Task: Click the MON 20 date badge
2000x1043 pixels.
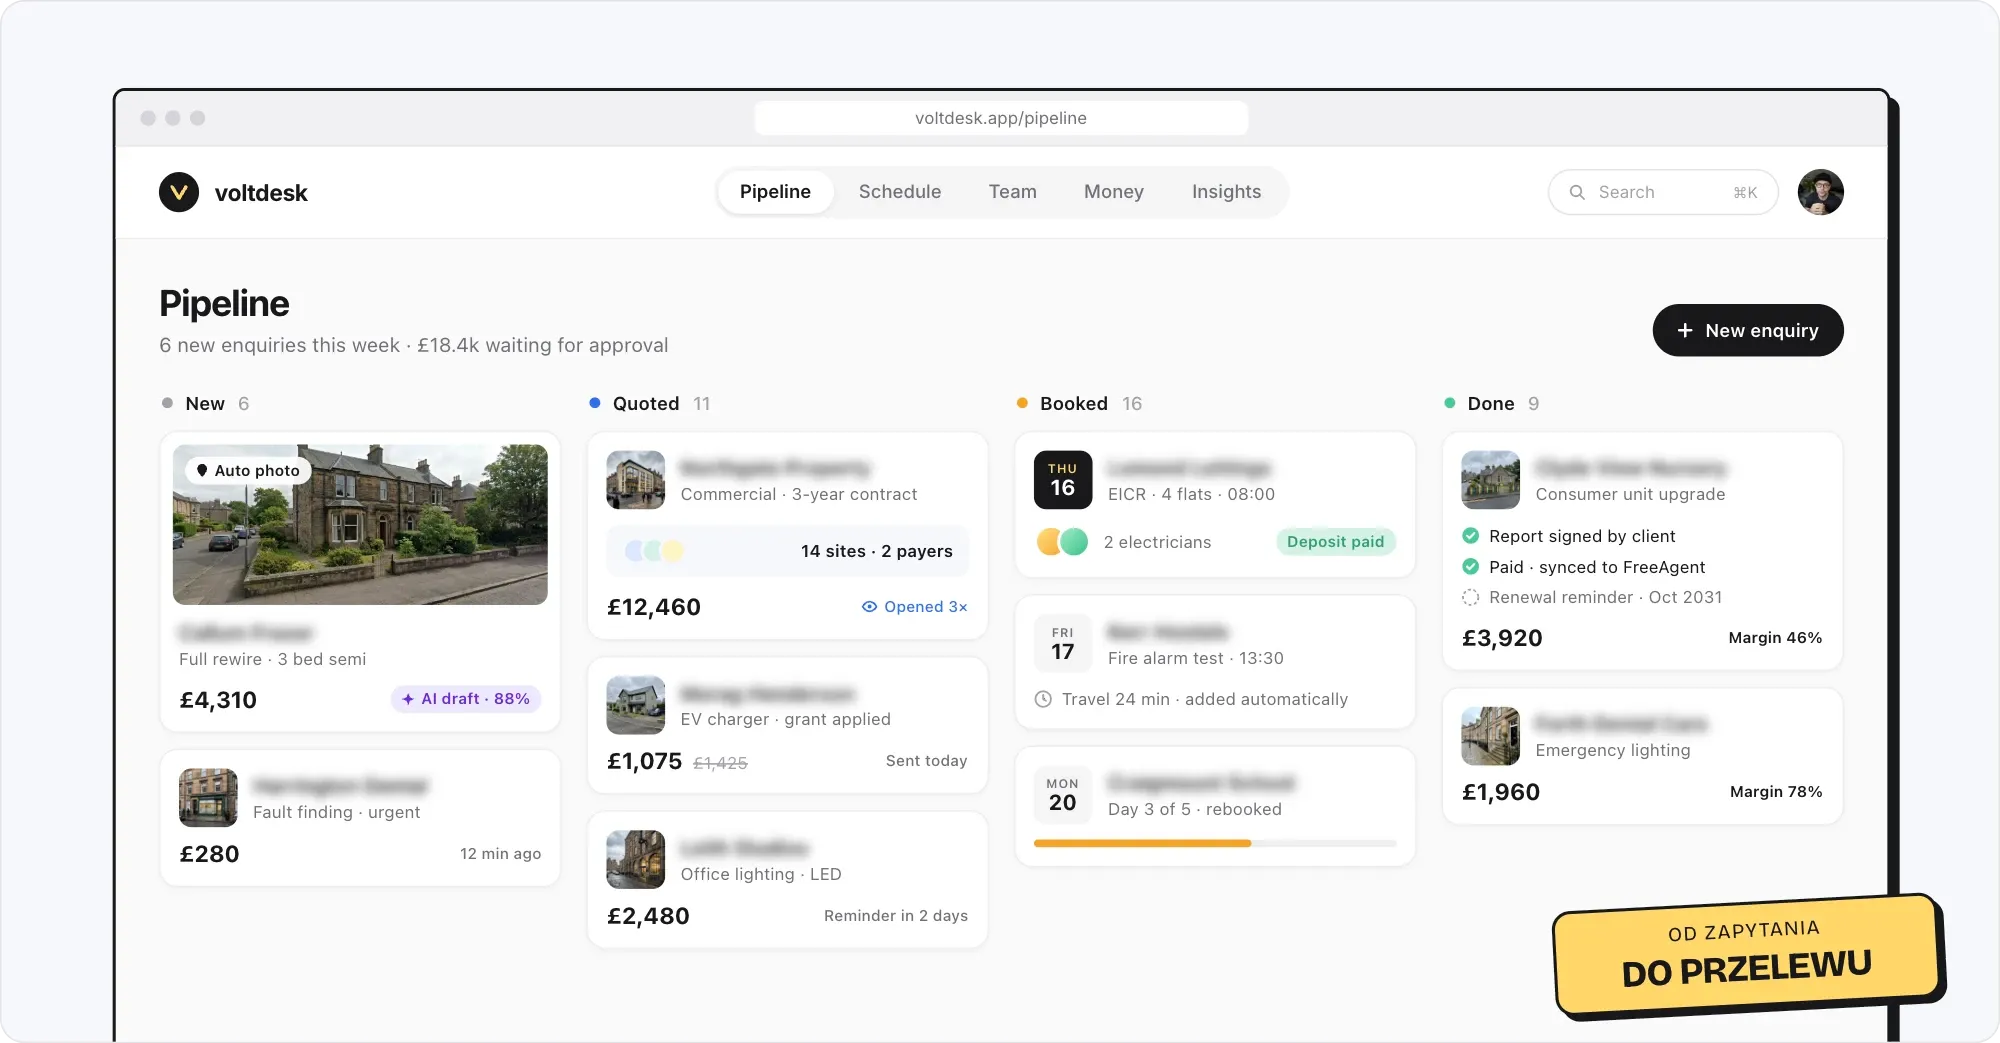Action: pos(1062,795)
